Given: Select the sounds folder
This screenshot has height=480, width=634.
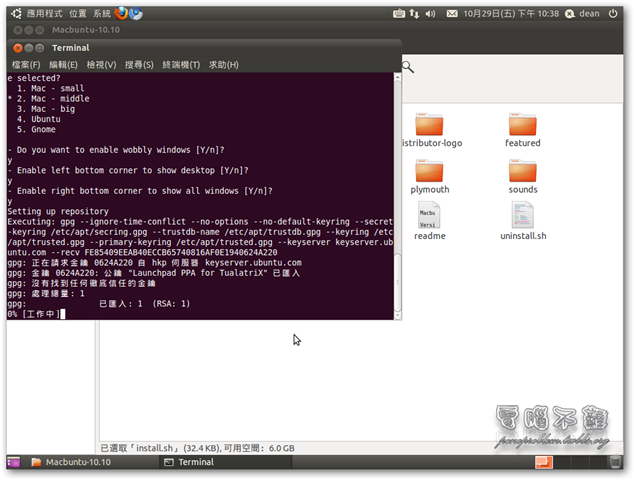Looking at the screenshot, I should (x=522, y=176).
